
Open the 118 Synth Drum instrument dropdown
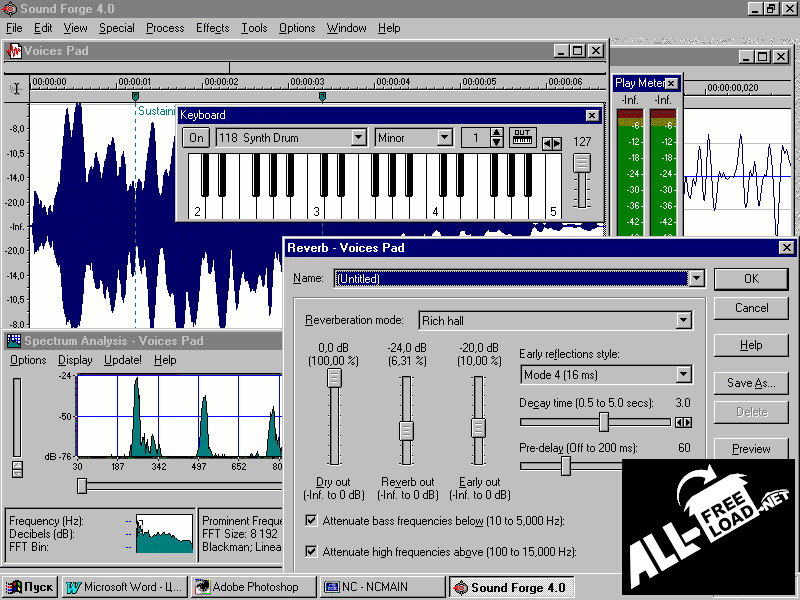pyautogui.click(x=358, y=138)
